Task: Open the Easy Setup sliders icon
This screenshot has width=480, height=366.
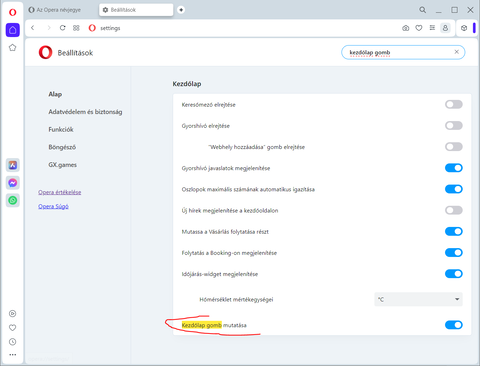Action: point(432,28)
